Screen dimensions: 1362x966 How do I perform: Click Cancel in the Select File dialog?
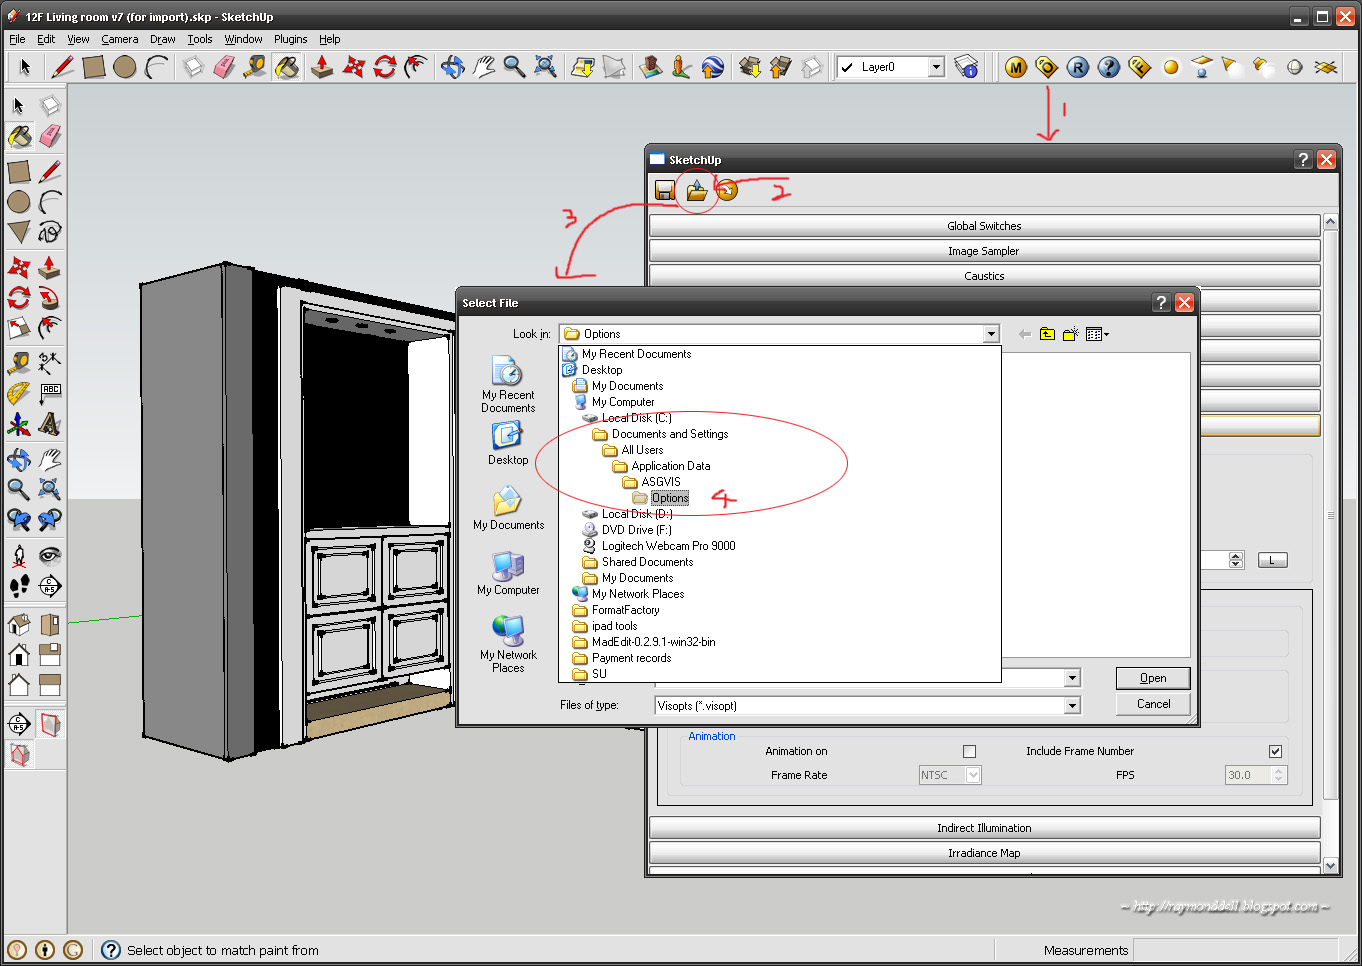[x=1153, y=704]
